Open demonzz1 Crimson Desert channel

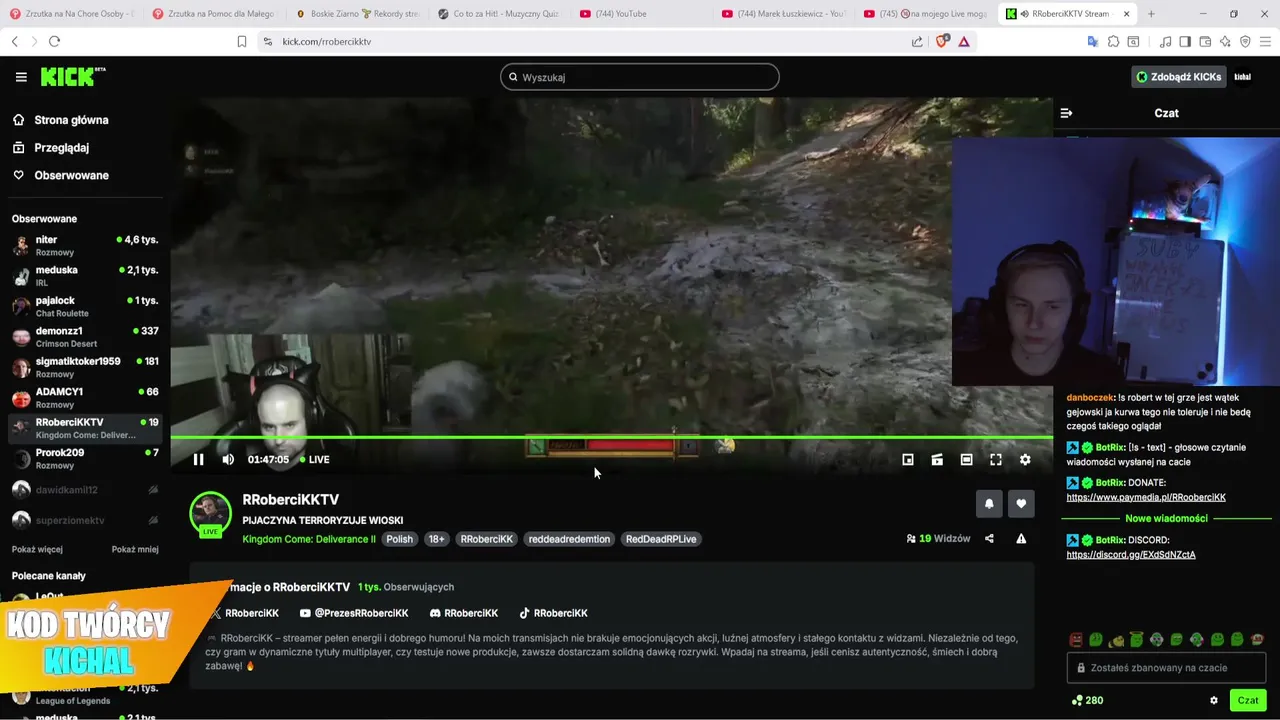tap(85, 337)
